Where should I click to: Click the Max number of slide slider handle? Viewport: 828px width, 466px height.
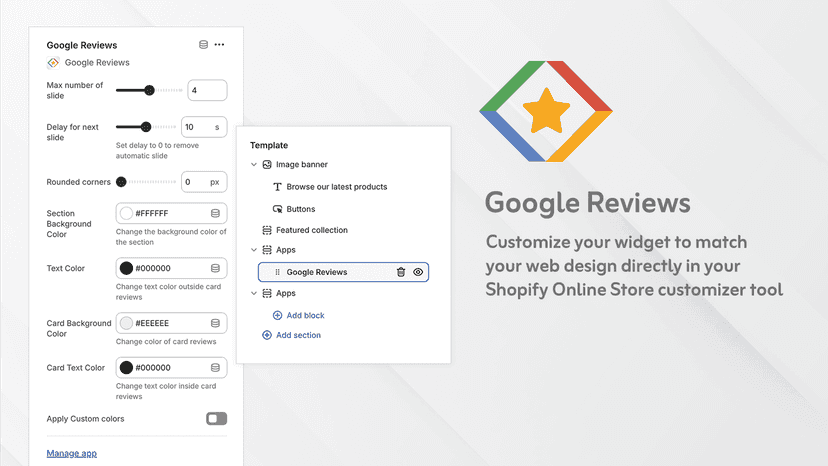point(149,90)
